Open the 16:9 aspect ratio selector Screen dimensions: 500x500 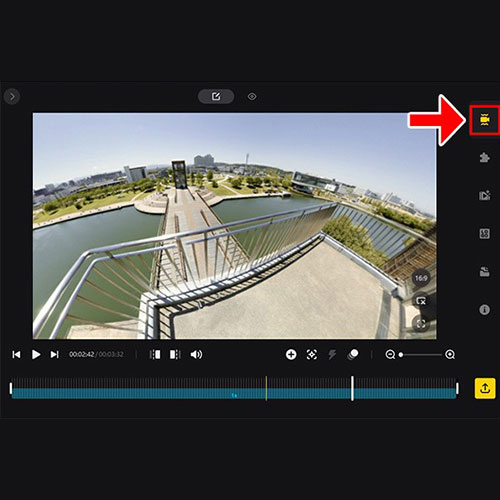(421, 278)
